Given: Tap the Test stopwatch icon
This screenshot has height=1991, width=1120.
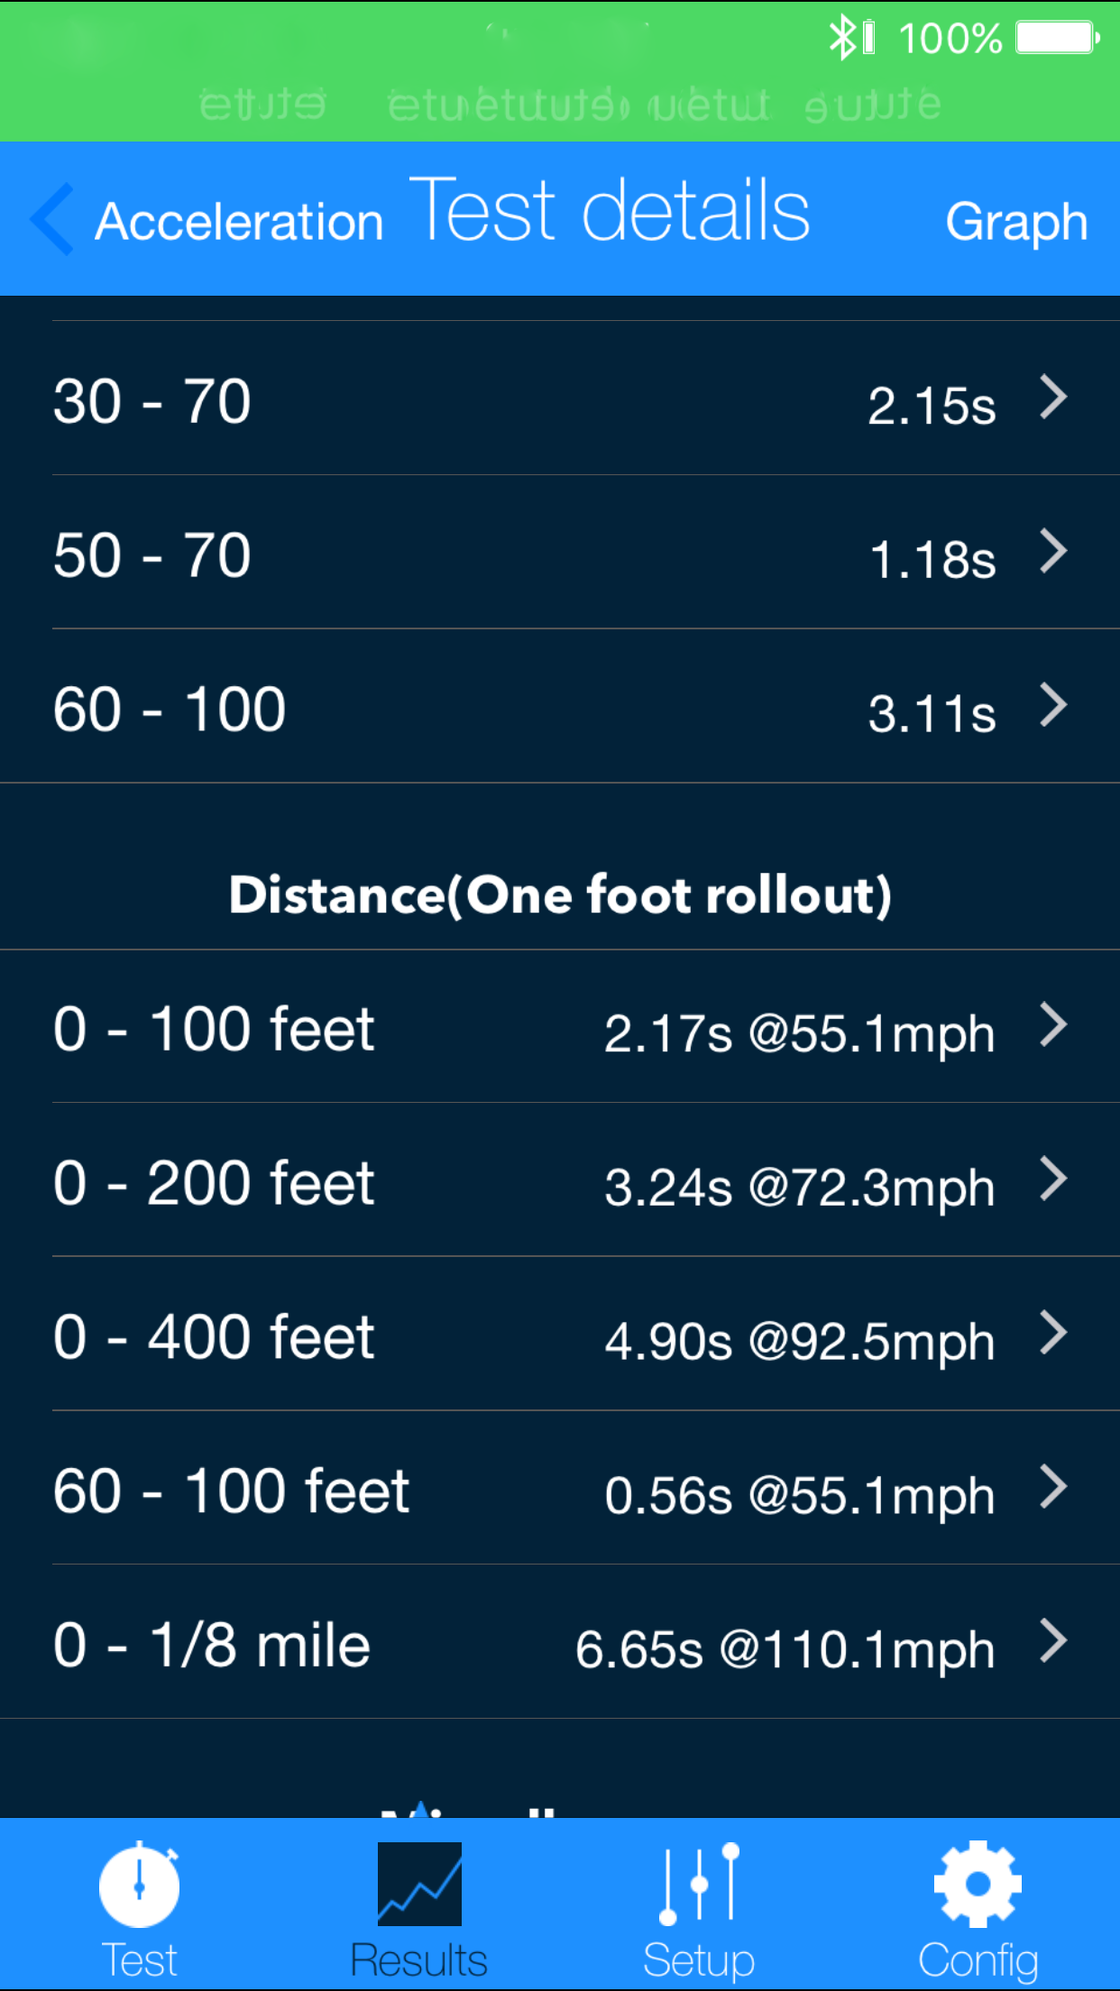Looking at the screenshot, I should click(x=139, y=1886).
